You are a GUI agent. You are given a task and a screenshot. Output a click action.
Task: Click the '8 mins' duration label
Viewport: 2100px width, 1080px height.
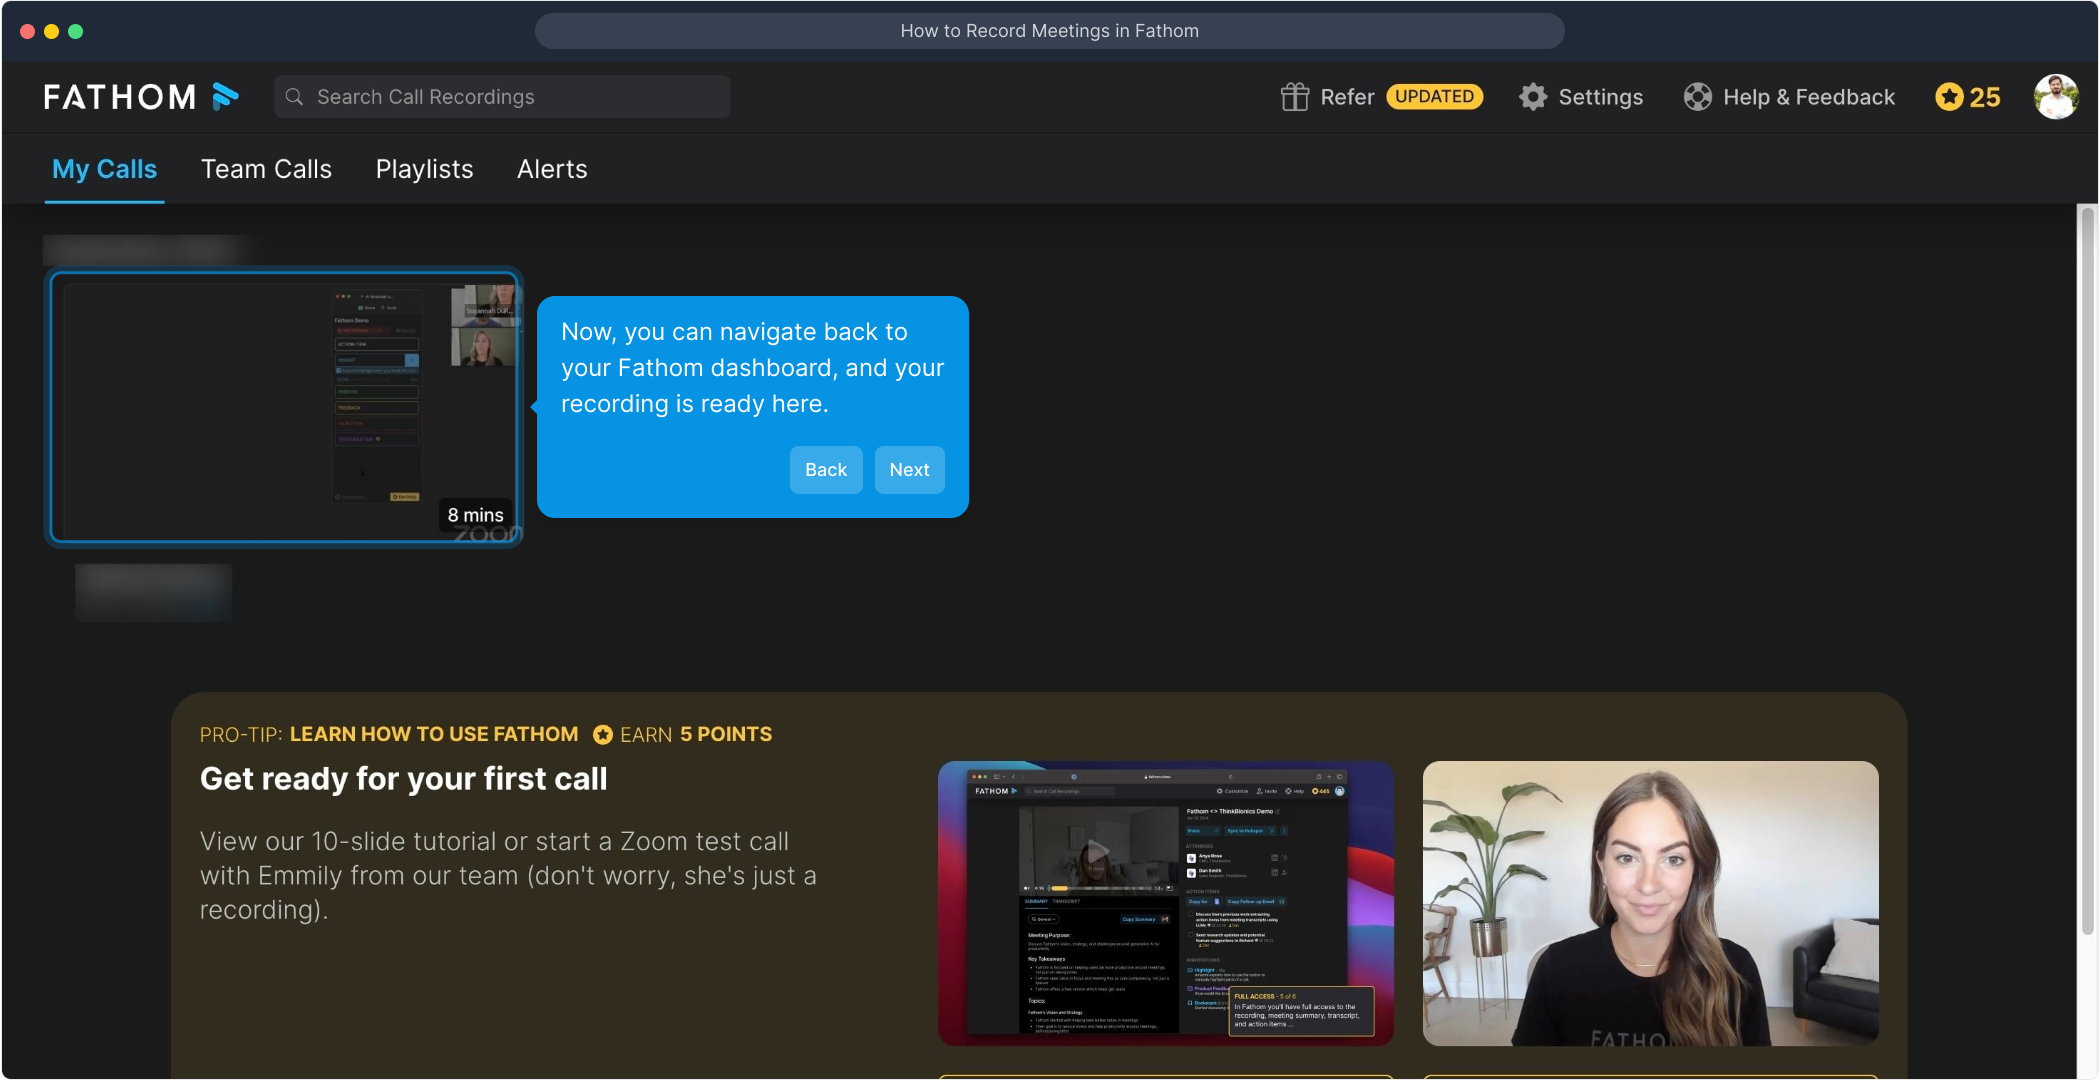pyautogui.click(x=475, y=515)
